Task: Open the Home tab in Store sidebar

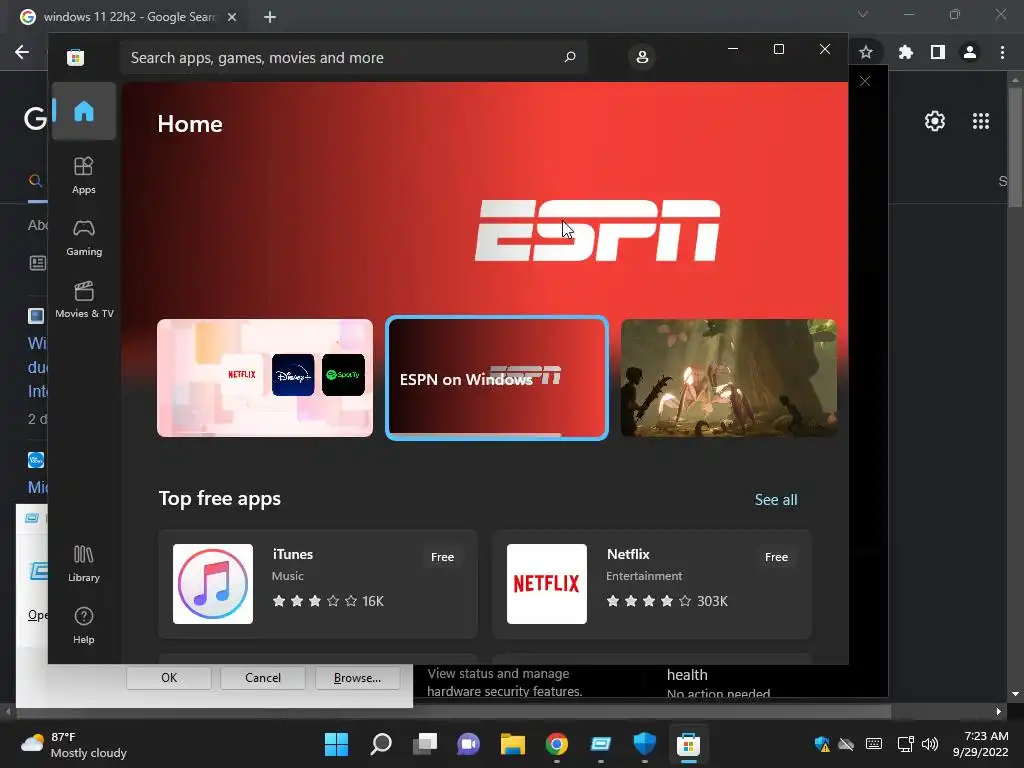Action: tap(84, 111)
